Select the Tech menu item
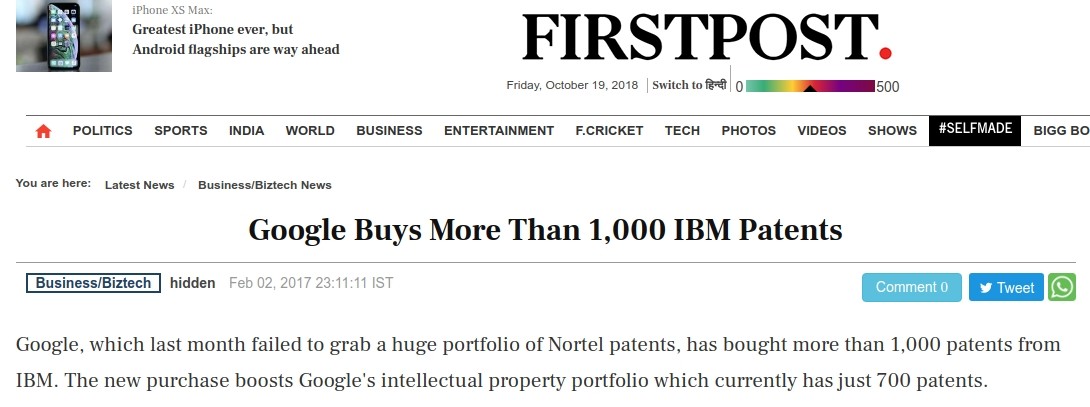The height and width of the screenshot is (407, 1090). pos(682,131)
